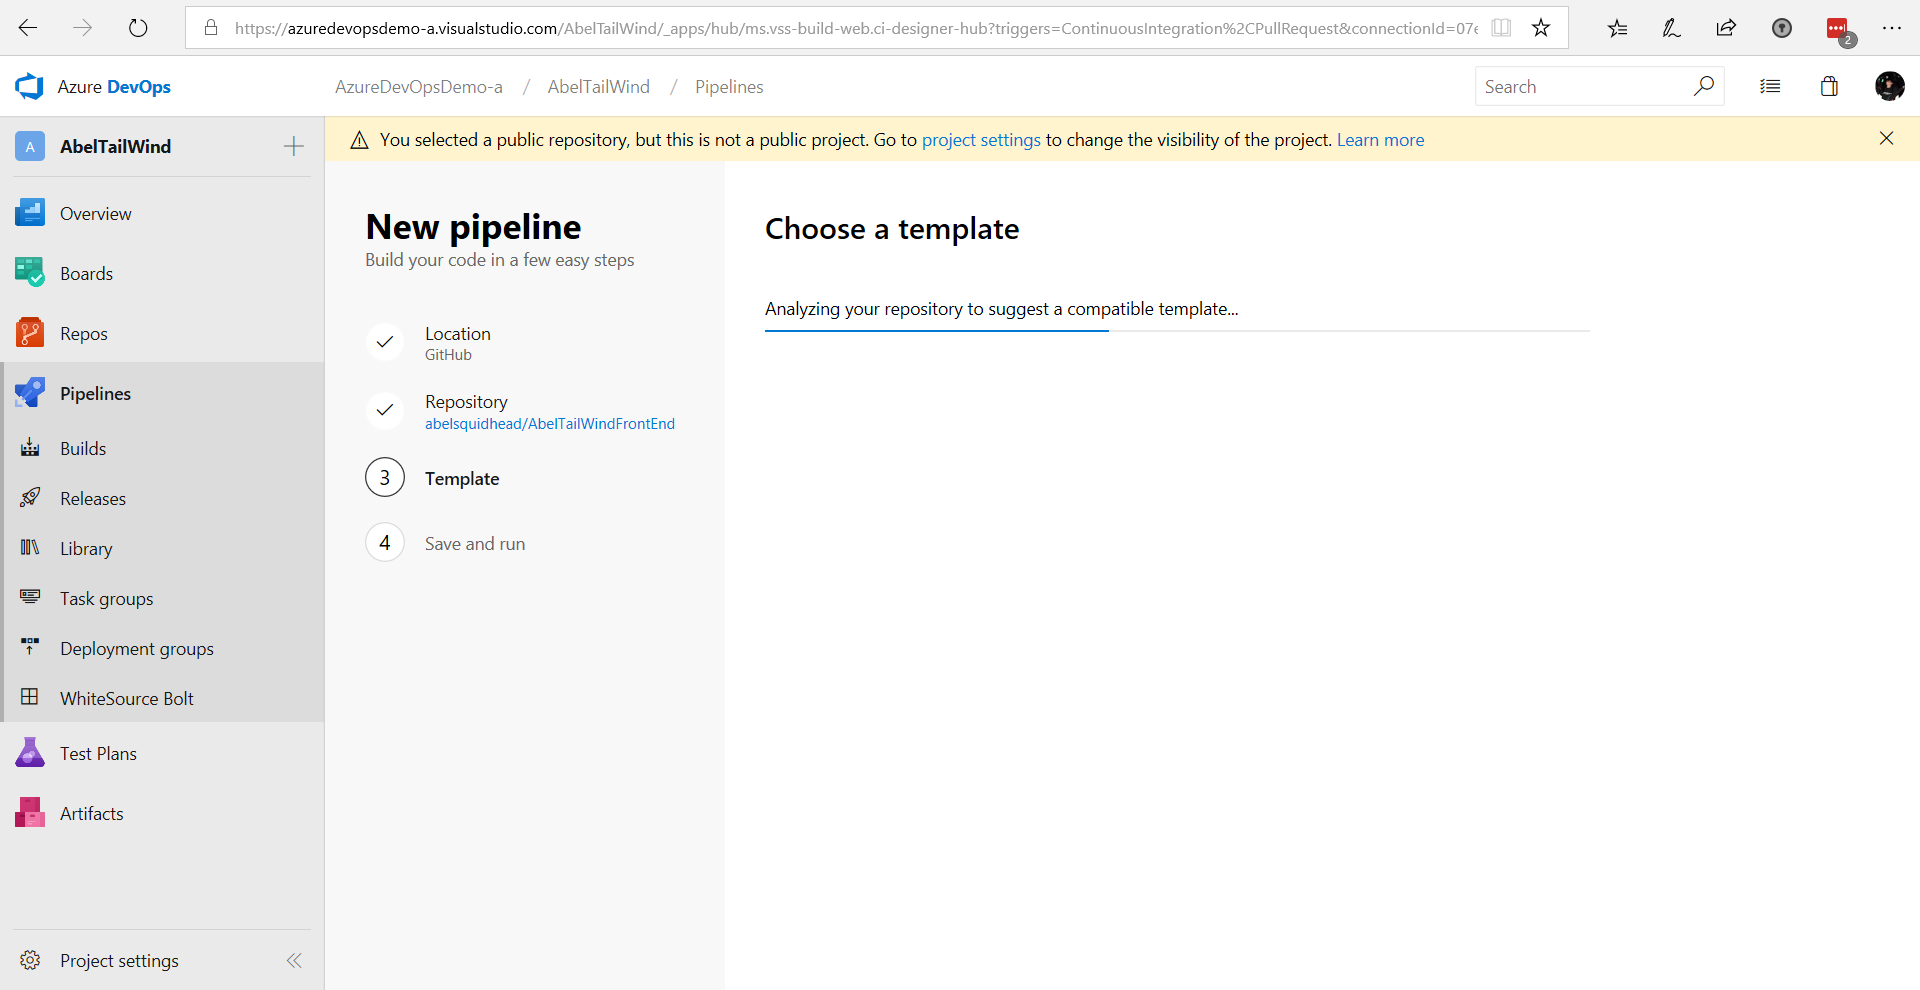Screen dimensions: 1920x990
Task: Add page to favorites with star icon
Action: [x=1541, y=28]
